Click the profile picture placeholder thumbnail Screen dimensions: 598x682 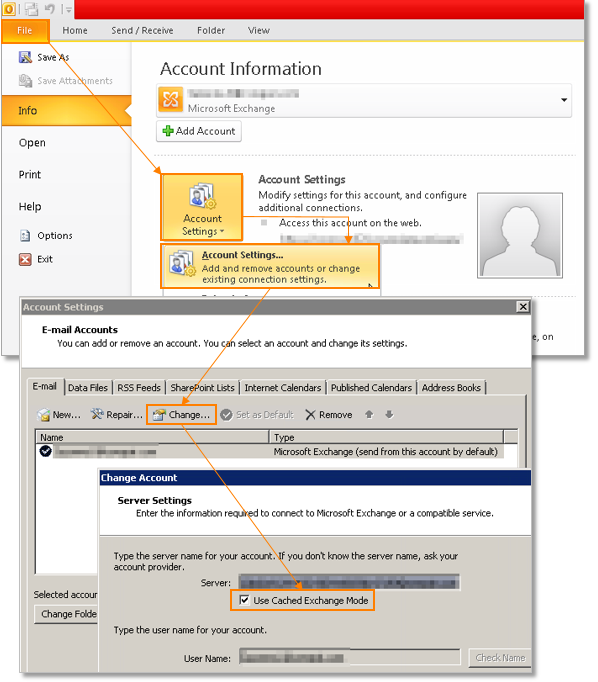click(x=520, y=235)
